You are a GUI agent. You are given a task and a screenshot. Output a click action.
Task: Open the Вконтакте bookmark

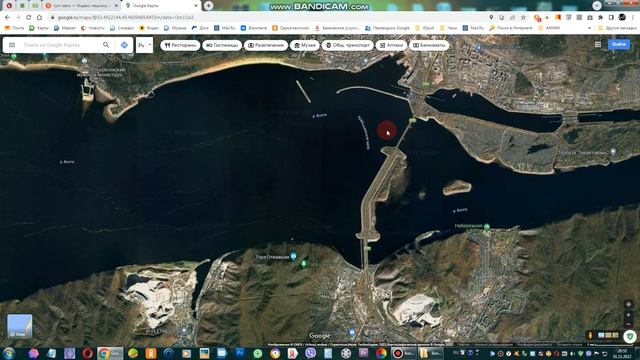[x=253, y=28]
